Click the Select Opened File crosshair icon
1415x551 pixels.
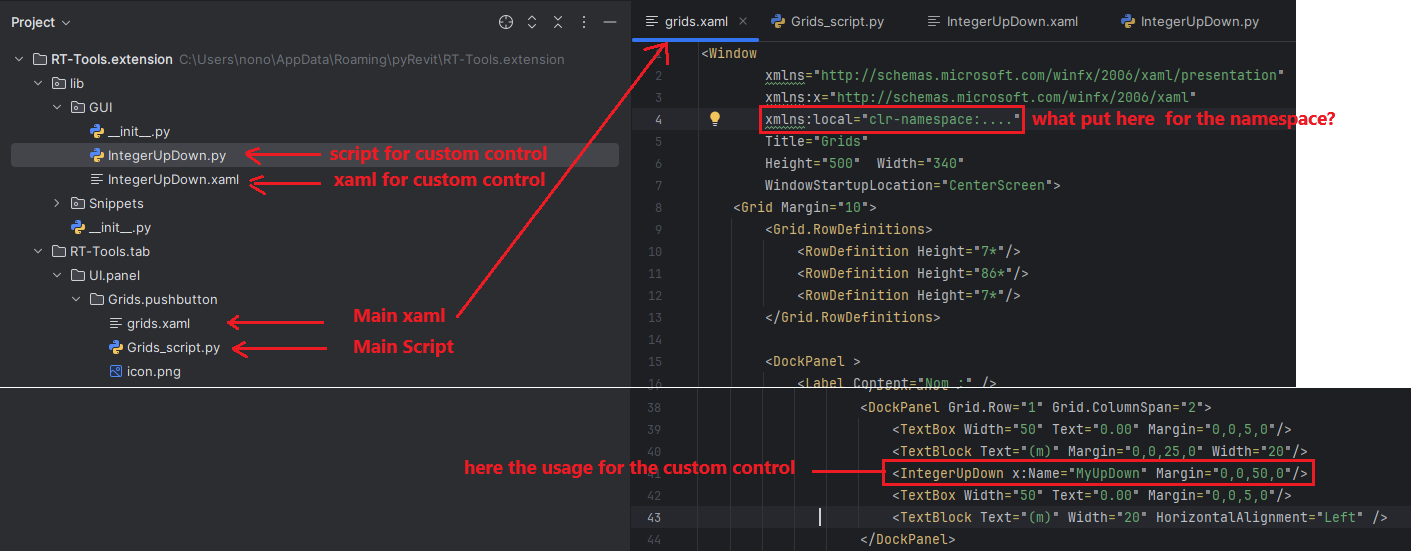click(506, 22)
